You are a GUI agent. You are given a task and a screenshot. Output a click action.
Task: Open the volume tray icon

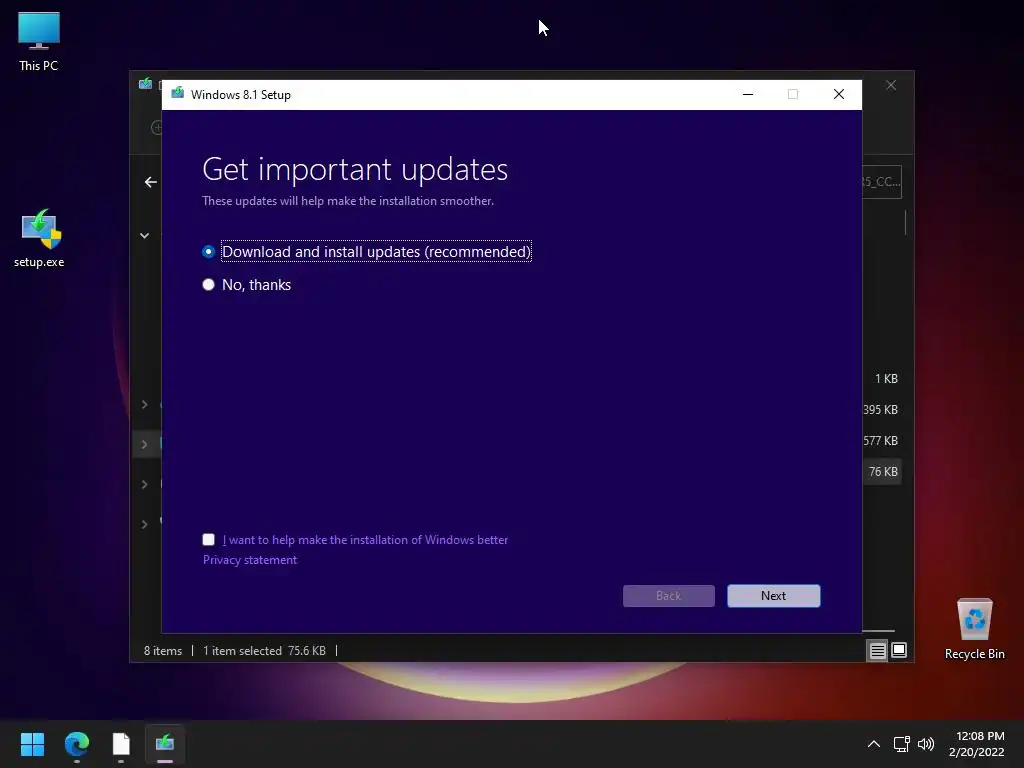[925, 744]
